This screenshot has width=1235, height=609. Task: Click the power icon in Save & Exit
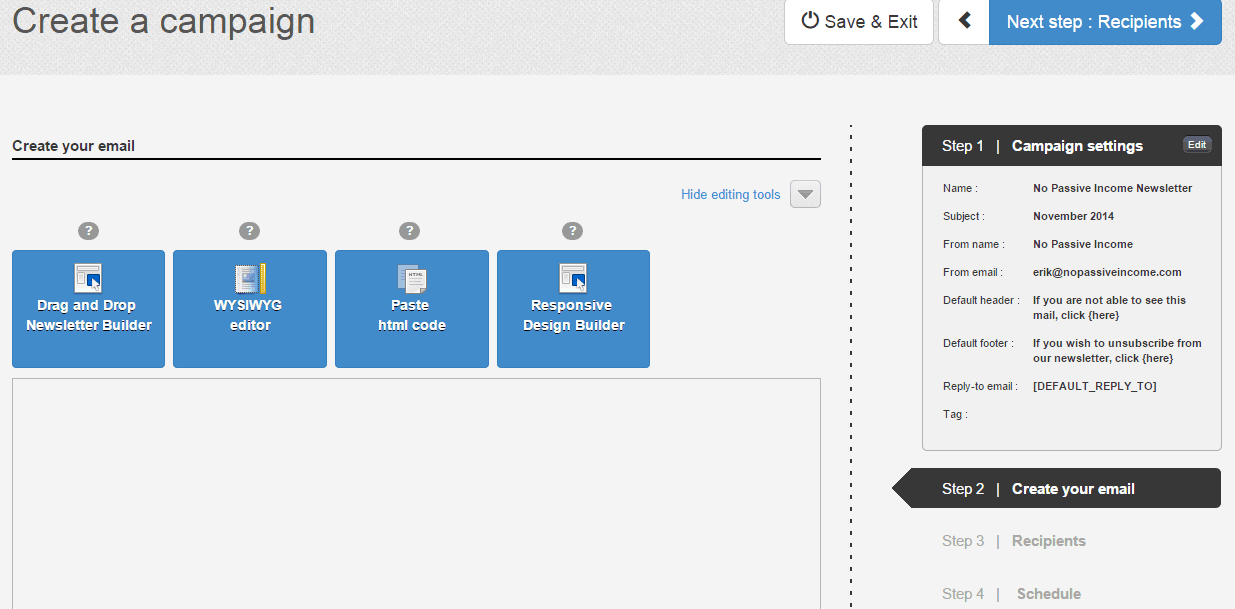[x=810, y=21]
